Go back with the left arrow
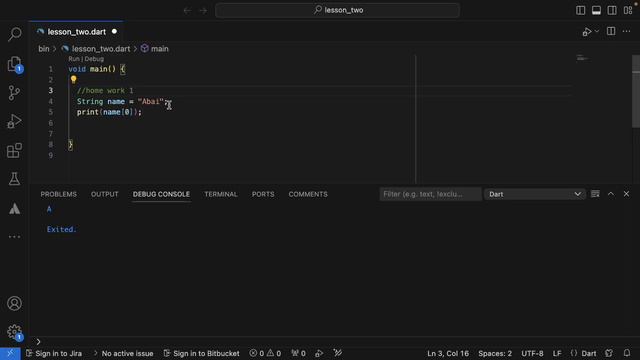 187,10
